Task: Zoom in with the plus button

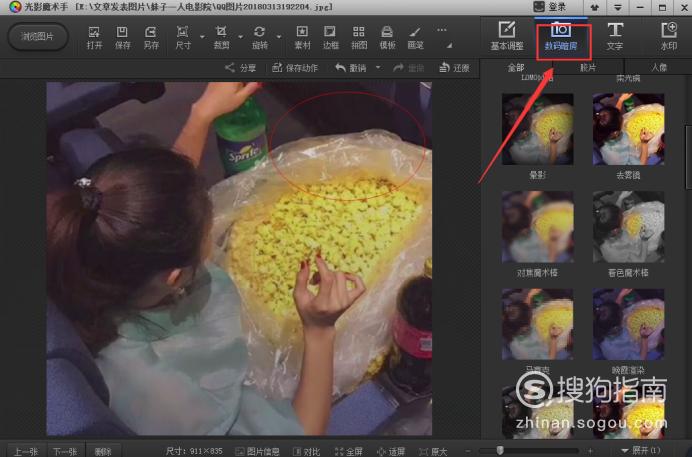Action: [x=590, y=450]
